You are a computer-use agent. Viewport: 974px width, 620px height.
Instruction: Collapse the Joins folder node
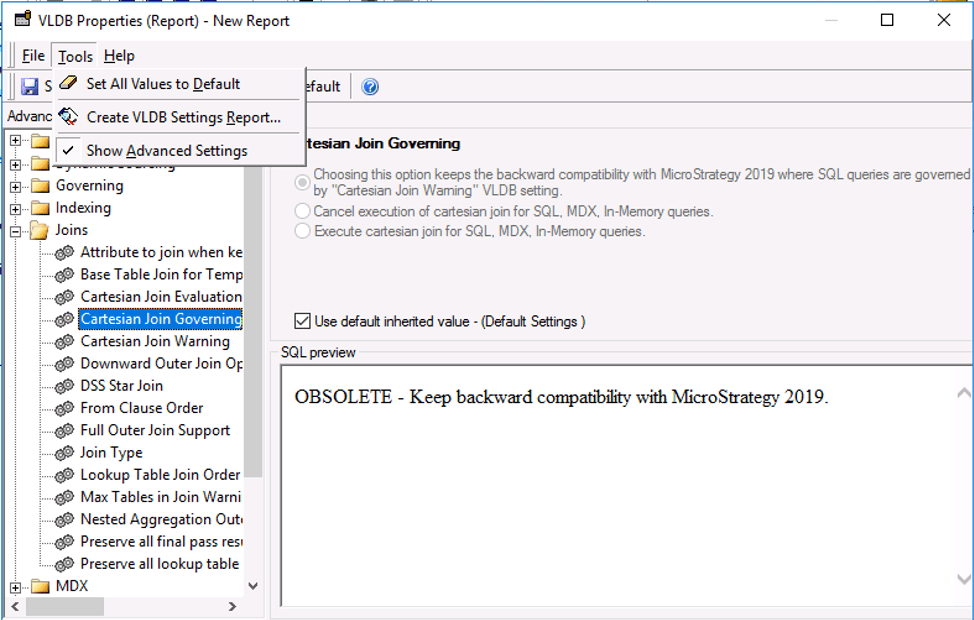(16, 231)
